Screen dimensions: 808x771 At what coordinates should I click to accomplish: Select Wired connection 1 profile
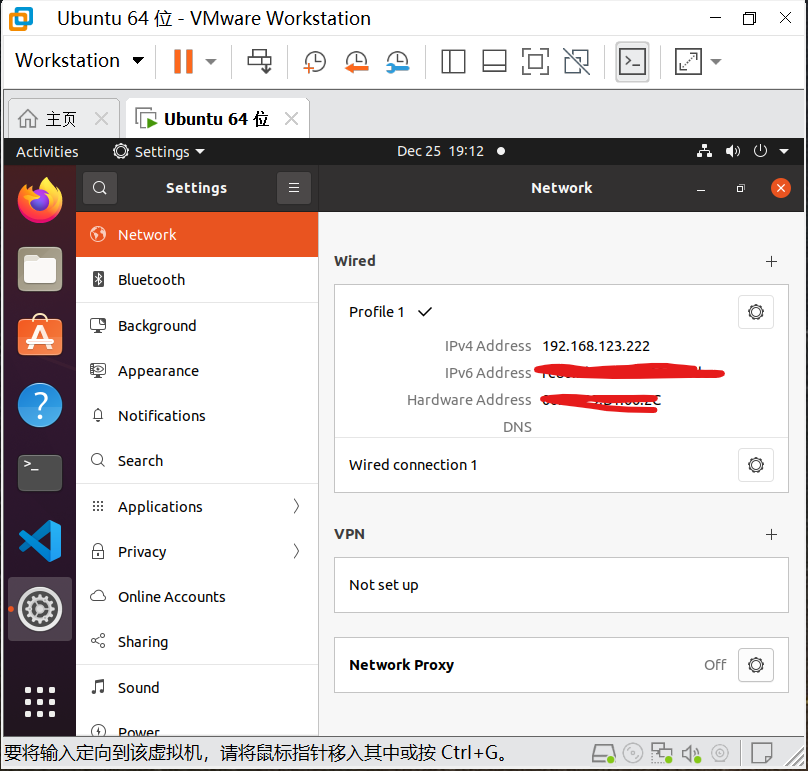click(x=413, y=465)
